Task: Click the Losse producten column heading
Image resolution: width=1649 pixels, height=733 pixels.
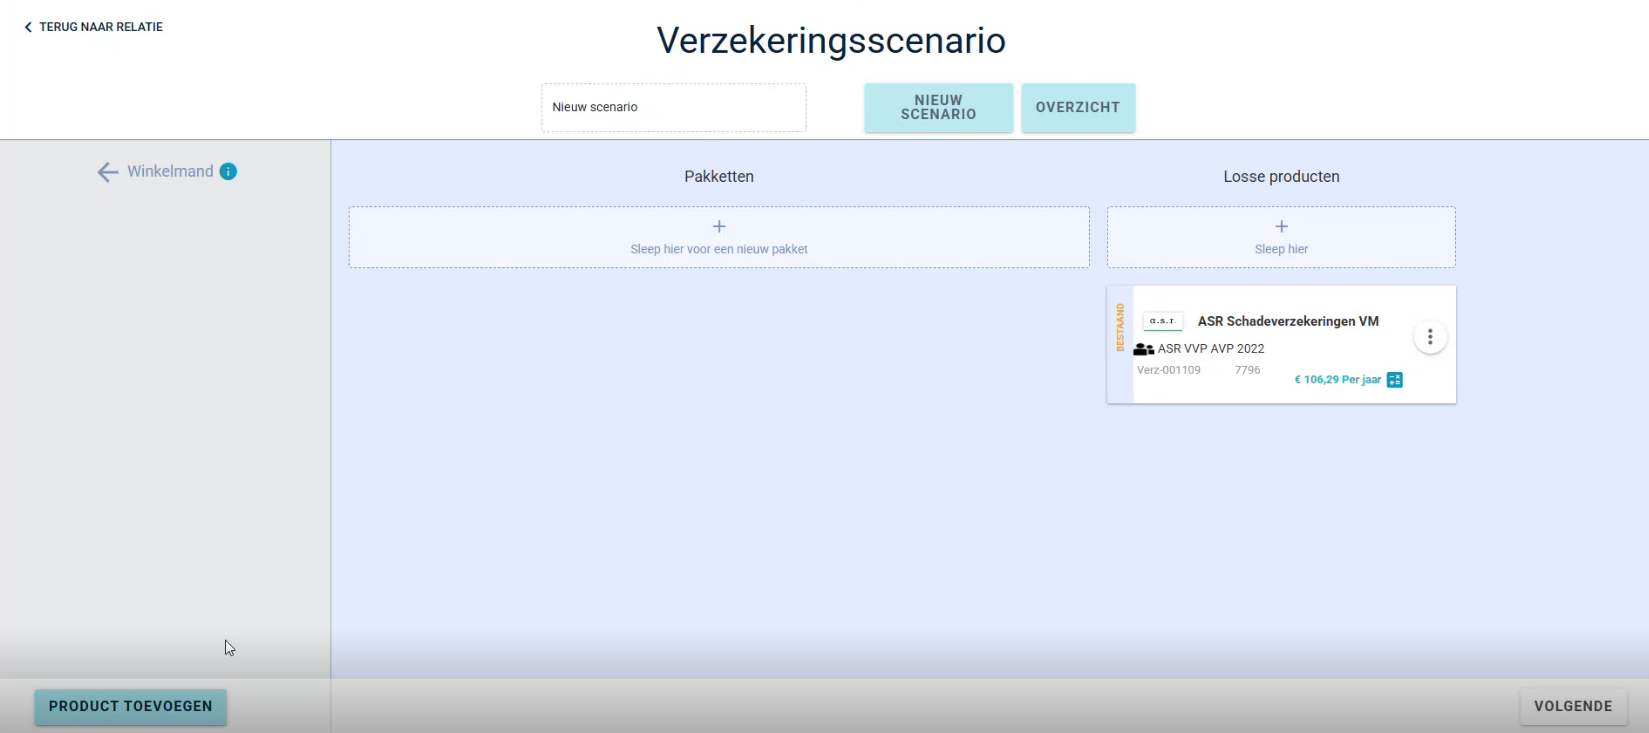Action: [1281, 177]
